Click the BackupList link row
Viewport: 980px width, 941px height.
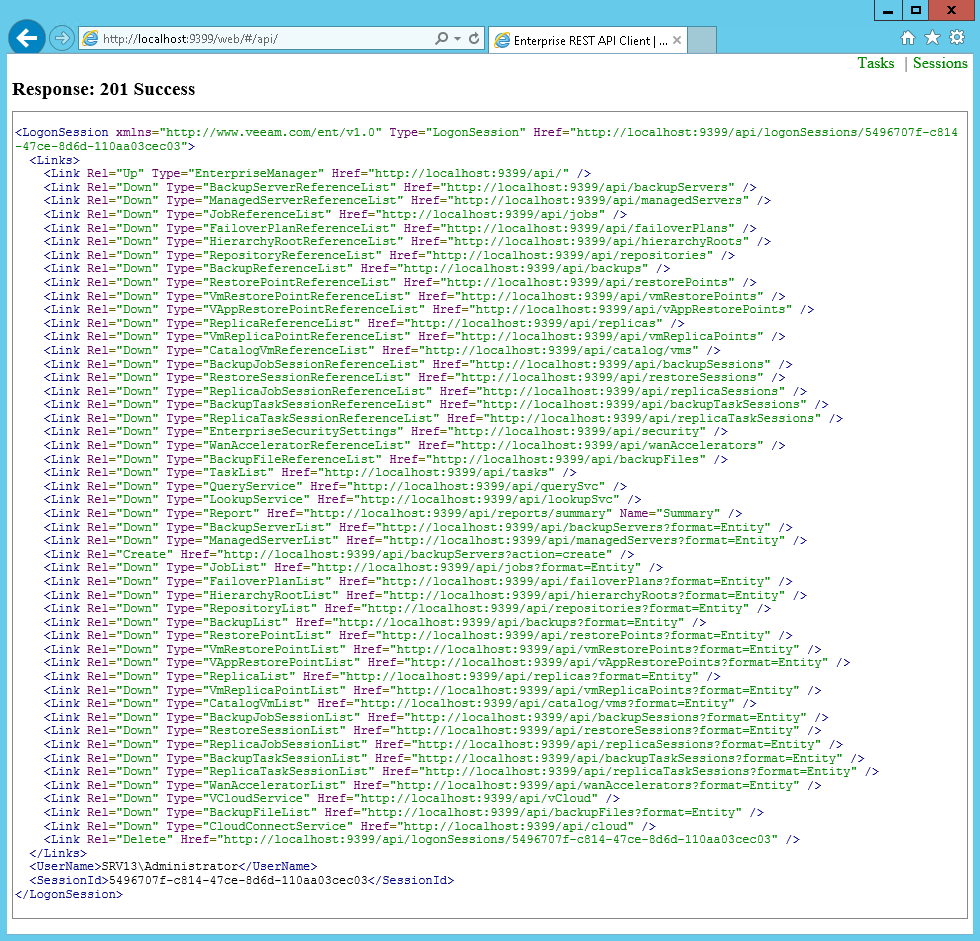click(x=375, y=622)
